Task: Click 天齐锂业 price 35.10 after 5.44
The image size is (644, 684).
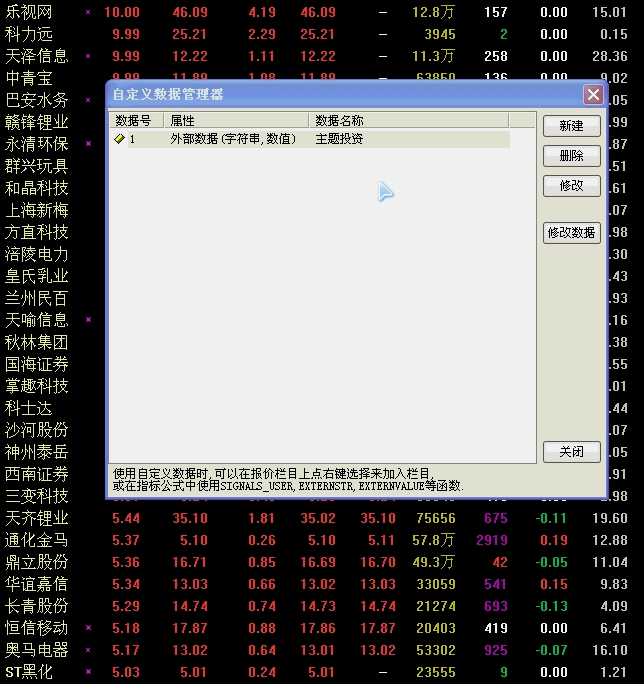Action: [x=190, y=518]
